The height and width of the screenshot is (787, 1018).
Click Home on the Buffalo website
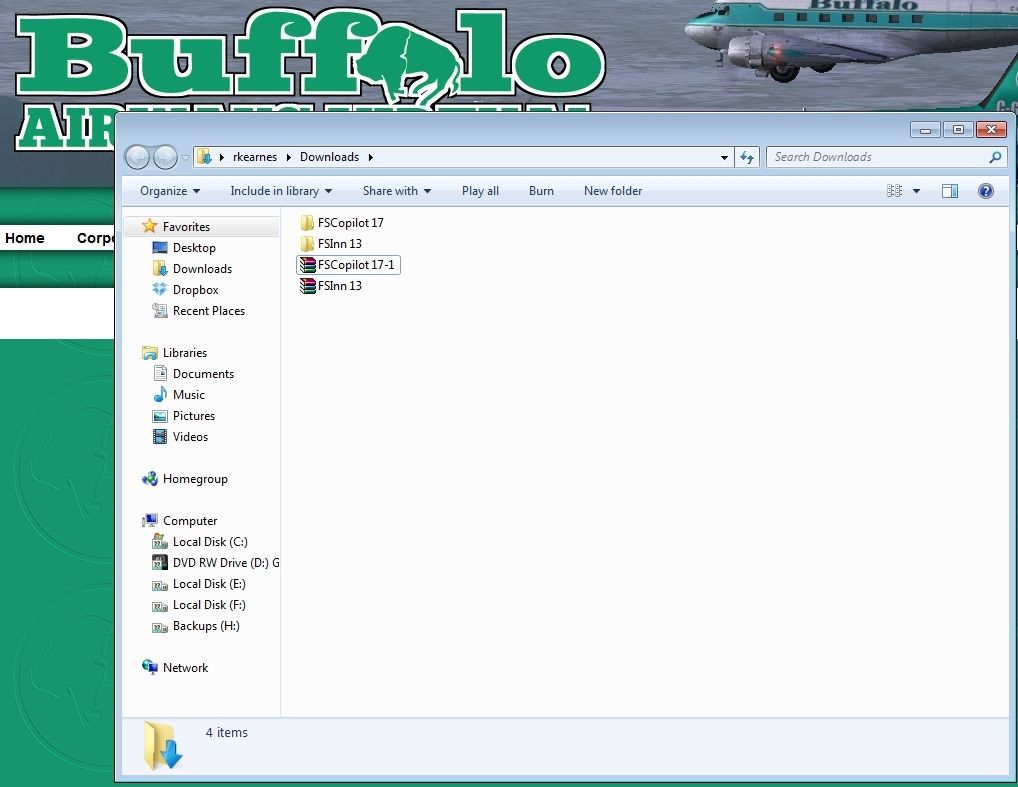pos(25,238)
